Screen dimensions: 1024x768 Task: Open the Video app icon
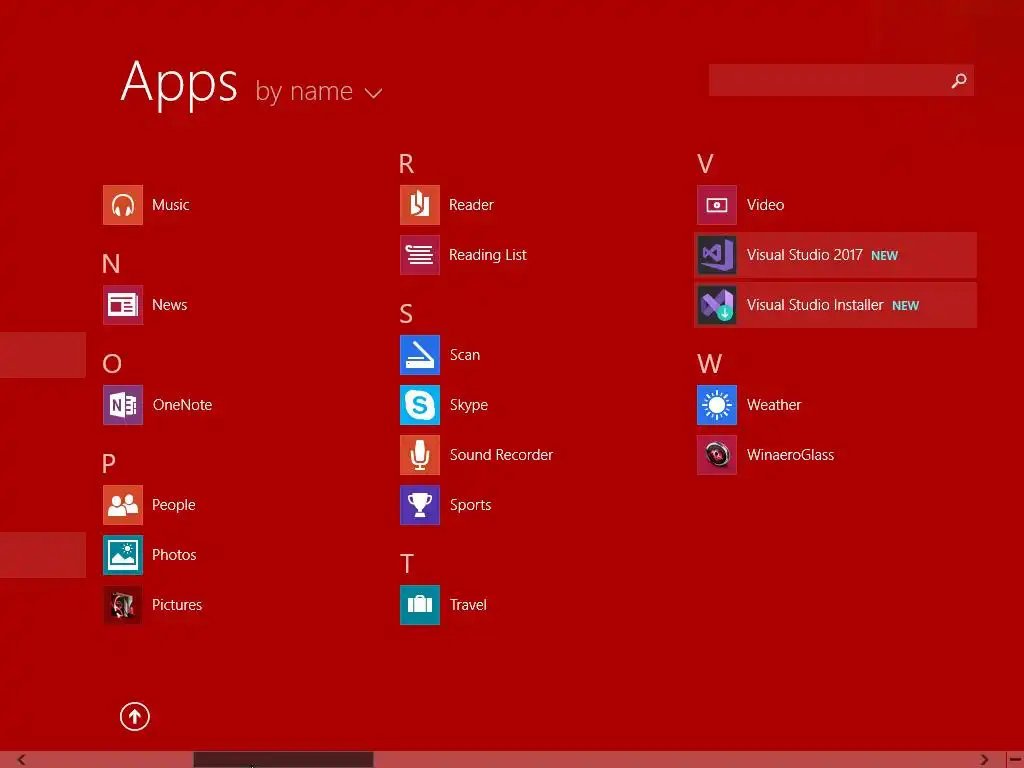click(717, 205)
